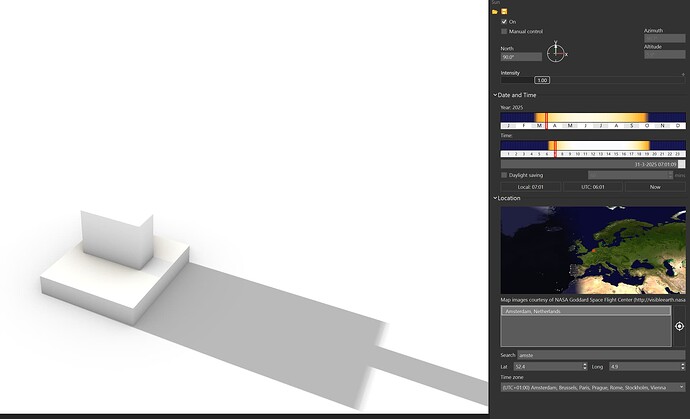Collapse the Date and Time section
The image size is (690, 419).
tap(495, 95)
